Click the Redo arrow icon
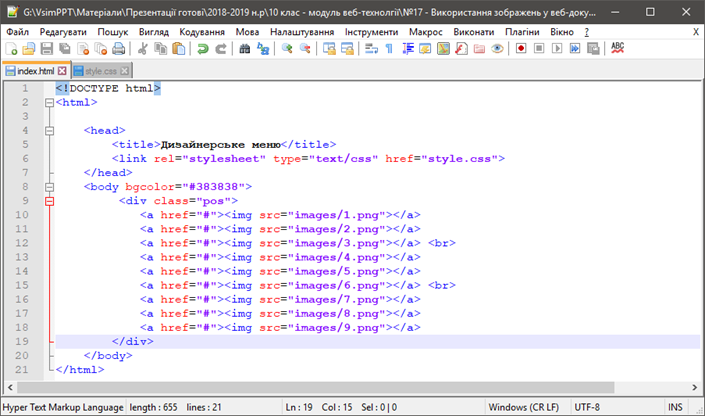The height and width of the screenshot is (416, 705). (x=220, y=49)
